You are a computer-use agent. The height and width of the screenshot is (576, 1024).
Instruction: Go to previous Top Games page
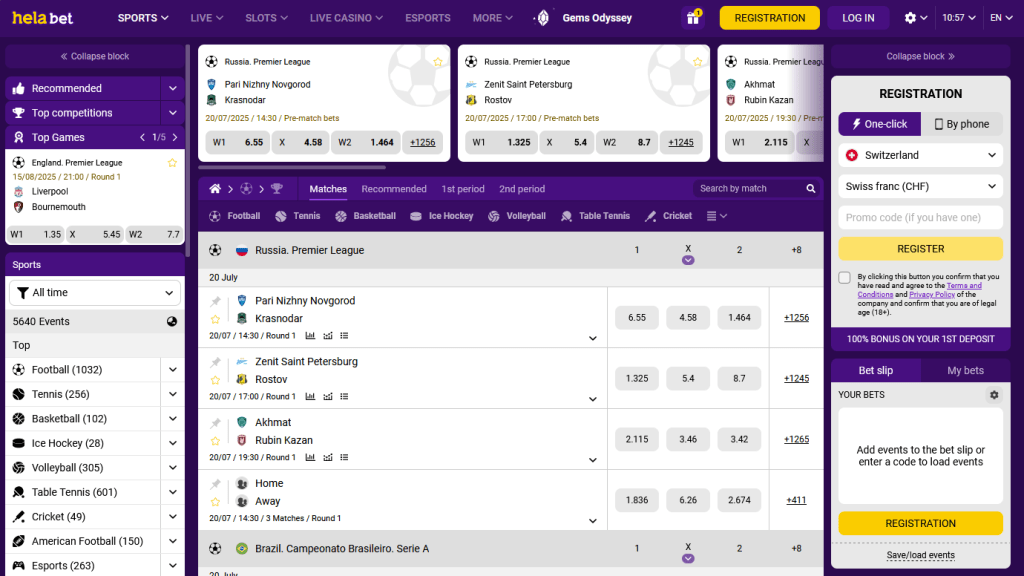tap(142, 138)
